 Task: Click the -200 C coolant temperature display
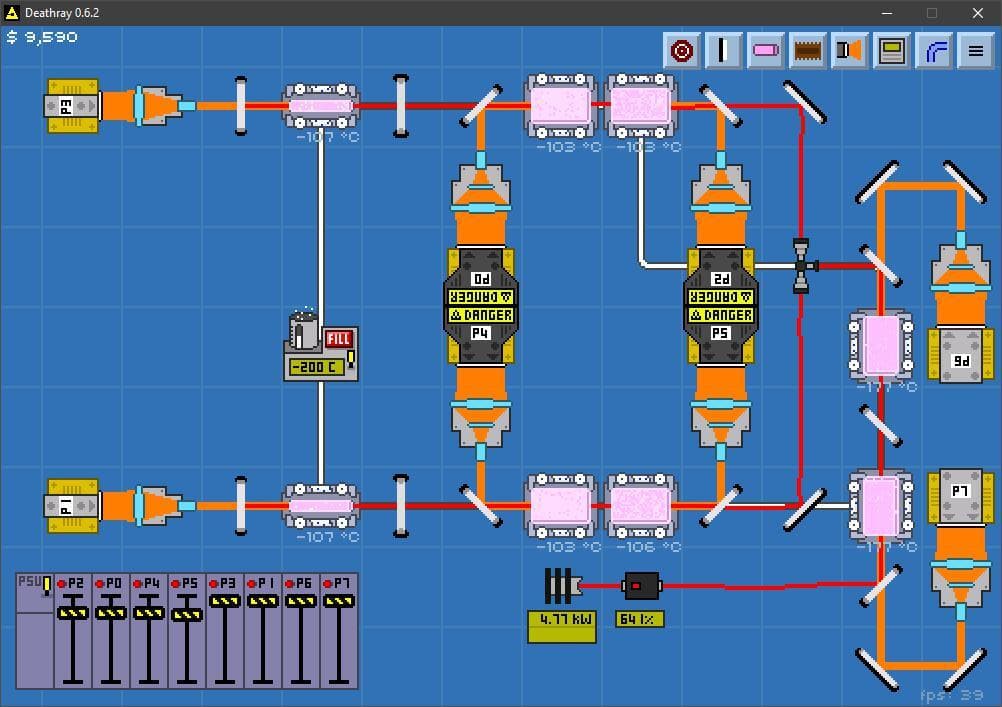[316, 367]
